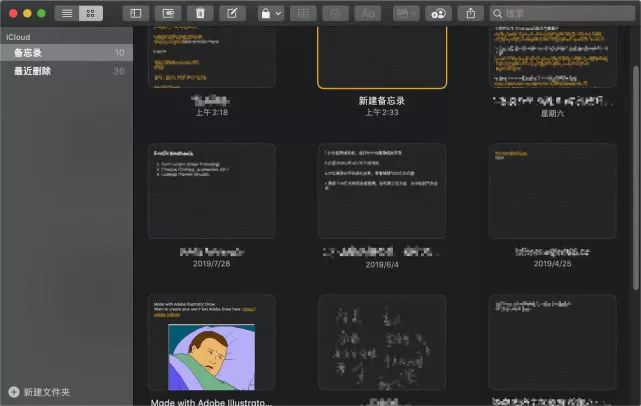Image resolution: width=641 pixels, height=406 pixels.
Task: Switch to gallery view
Action: click(91, 13)
